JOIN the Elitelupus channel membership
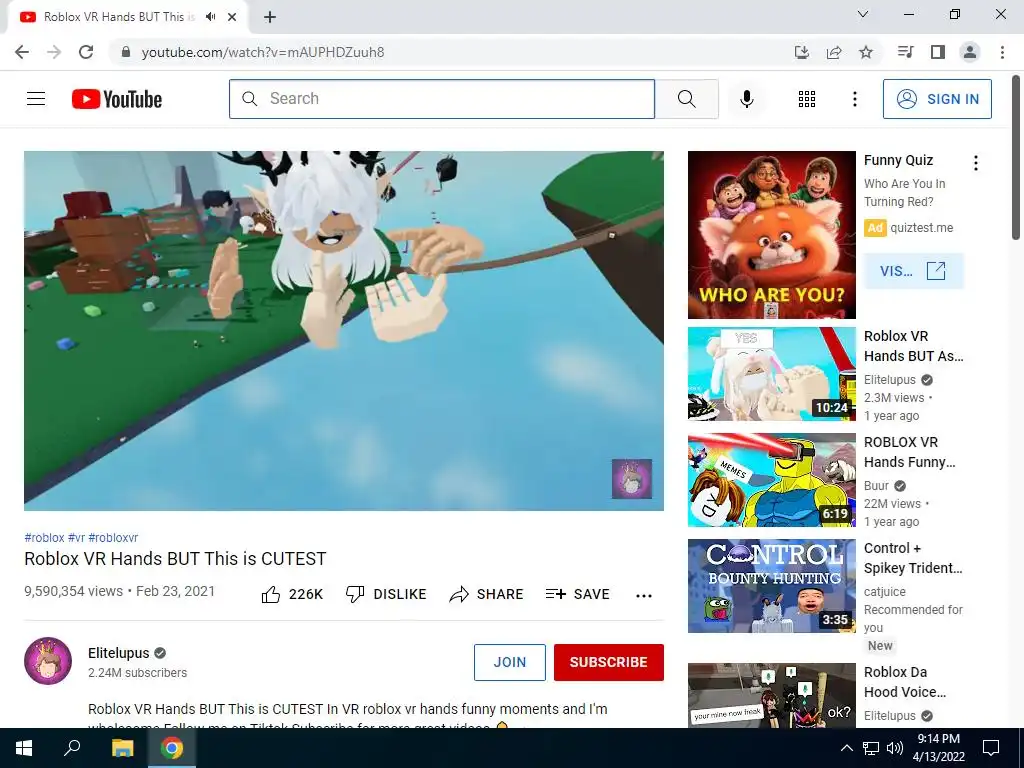1024x768 pixels. [x=509, y=662]
